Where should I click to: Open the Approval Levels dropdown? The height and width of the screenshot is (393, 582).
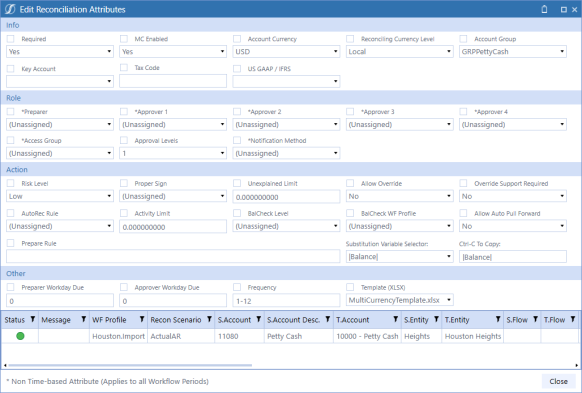pyautogui.click(x=173, y=153)
